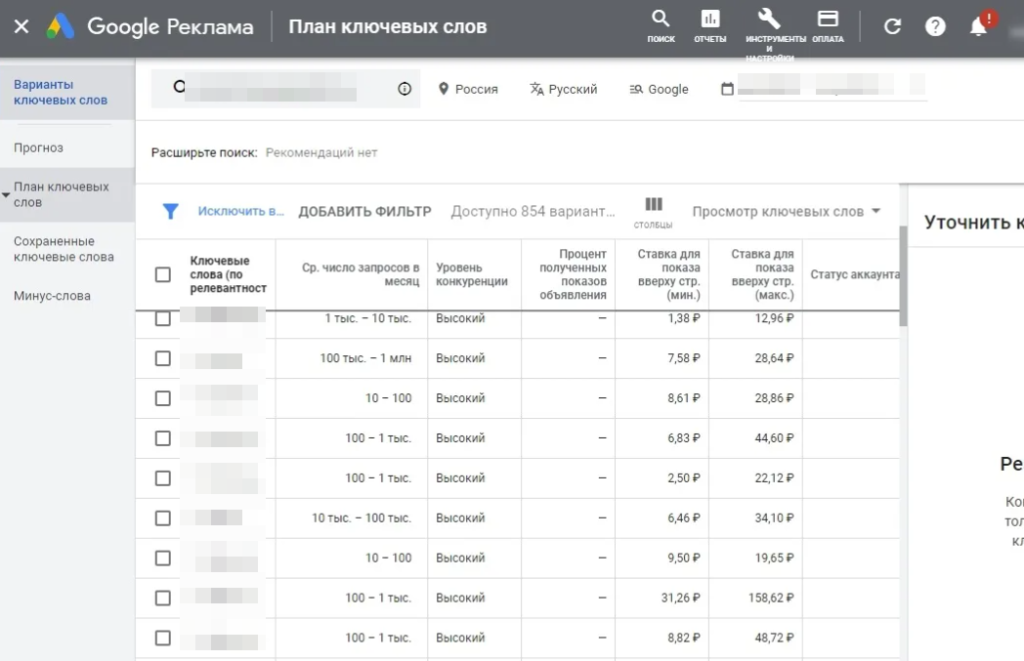Close the keyword planner with X icon

tap(21, 27)
